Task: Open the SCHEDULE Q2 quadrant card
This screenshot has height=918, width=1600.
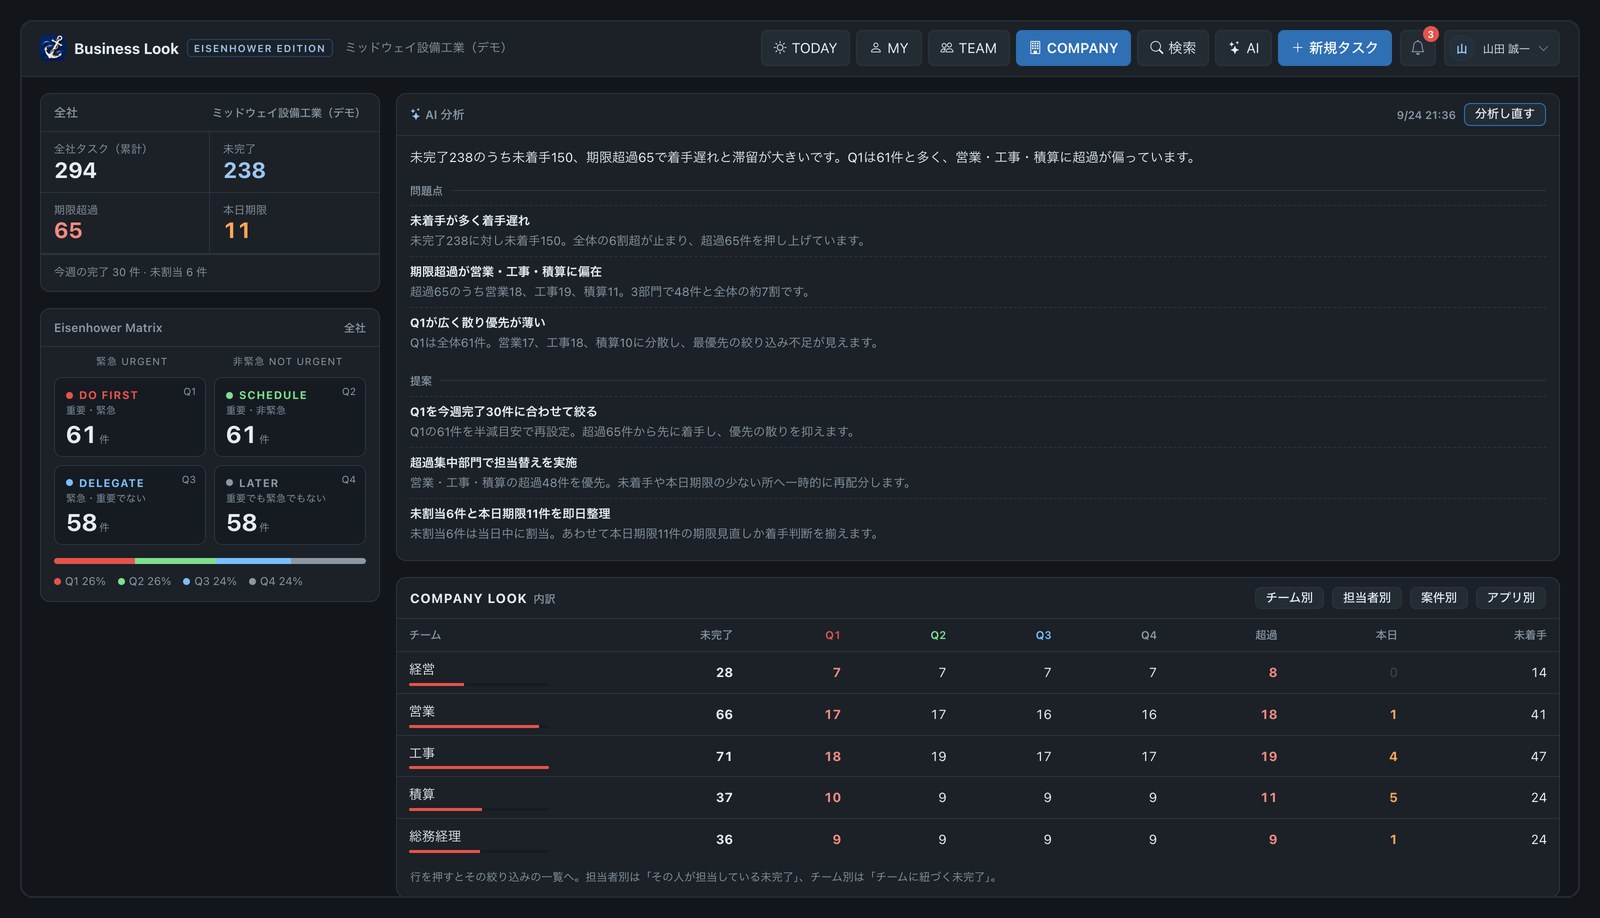Action: click(x=290, y=417)
